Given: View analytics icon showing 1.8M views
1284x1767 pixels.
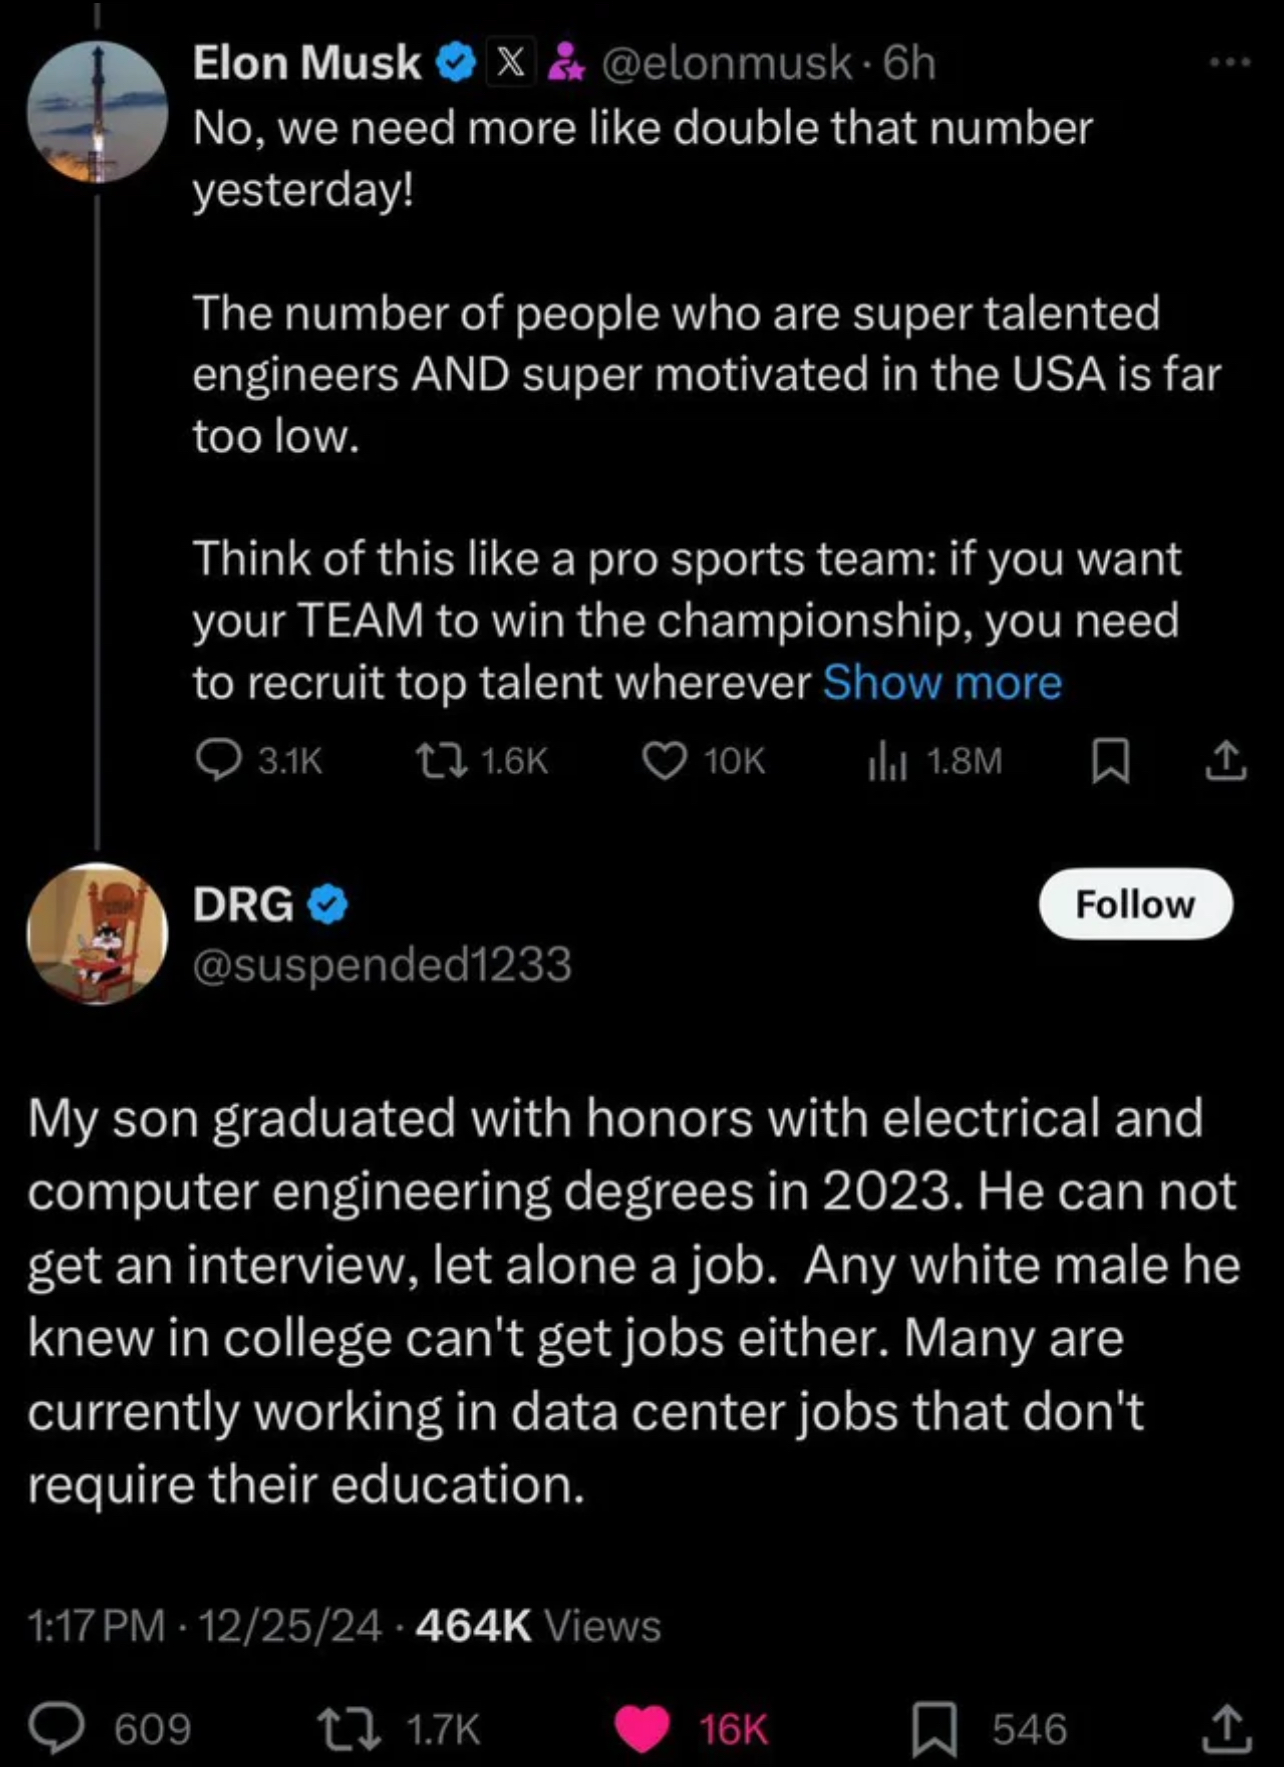Looking at the screenshot, I should (x=887, y=762).
